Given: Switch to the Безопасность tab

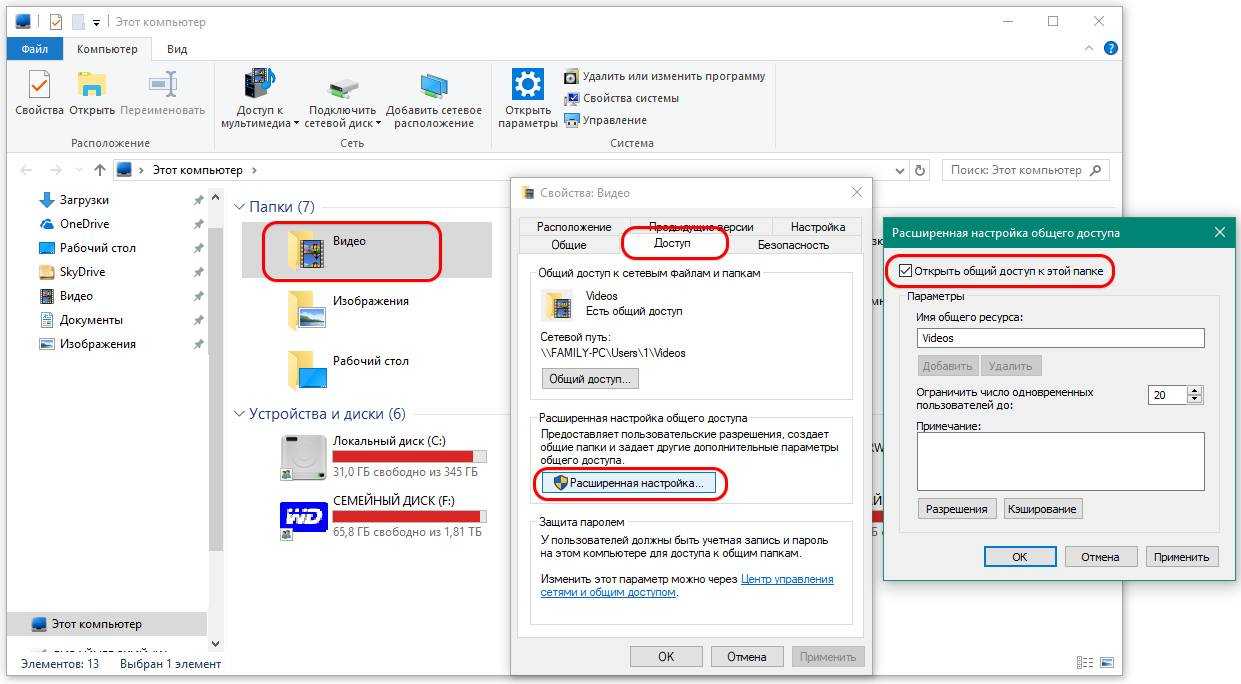Looking at the screenshot, I should (792, 244).
